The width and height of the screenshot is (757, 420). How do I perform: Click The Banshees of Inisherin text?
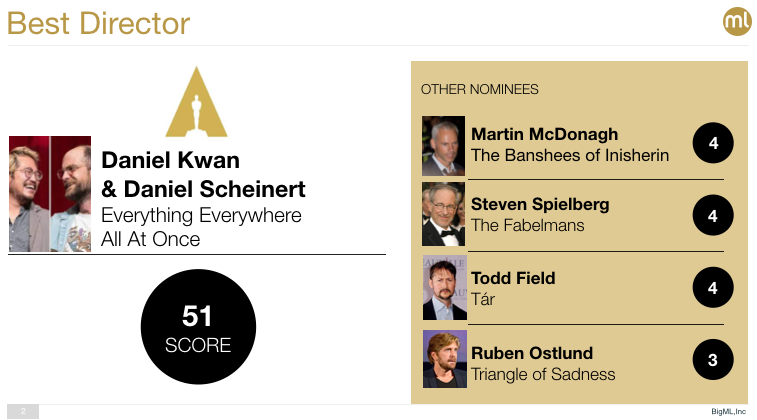coord(570,156)
